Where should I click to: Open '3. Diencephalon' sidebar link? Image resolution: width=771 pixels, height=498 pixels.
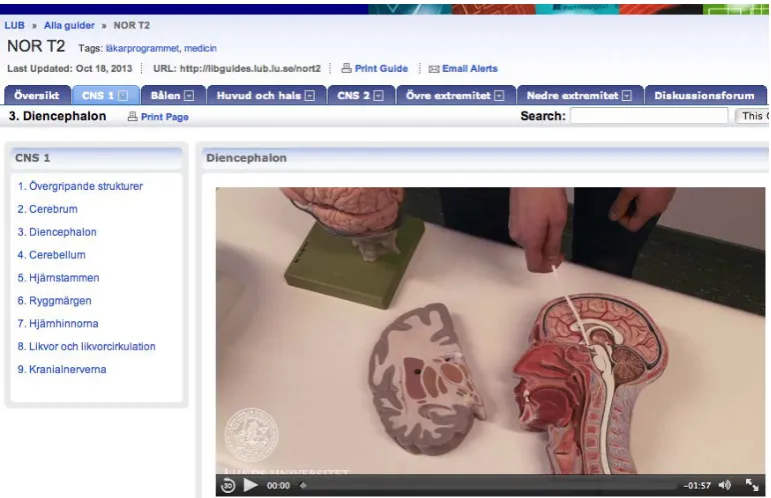click(x=57, y=232)
